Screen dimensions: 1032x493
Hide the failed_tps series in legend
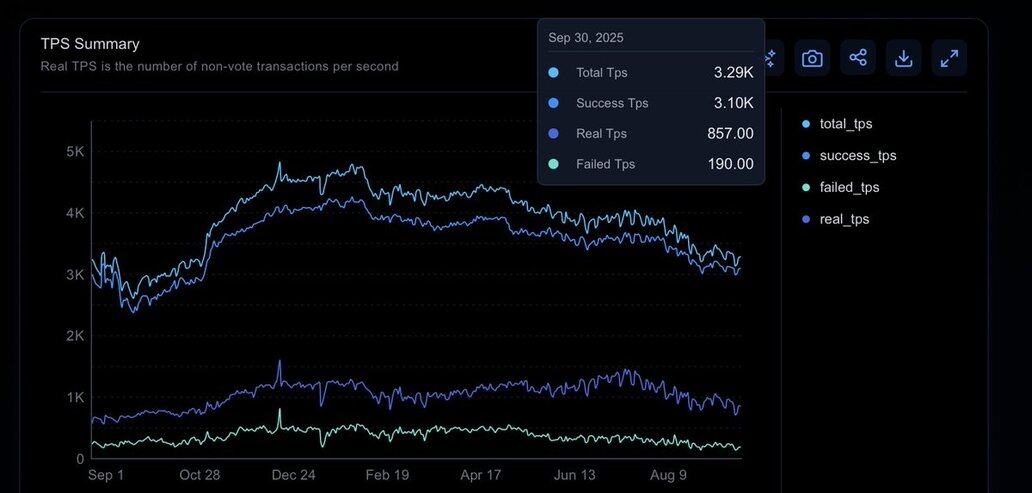pos(849,188)
